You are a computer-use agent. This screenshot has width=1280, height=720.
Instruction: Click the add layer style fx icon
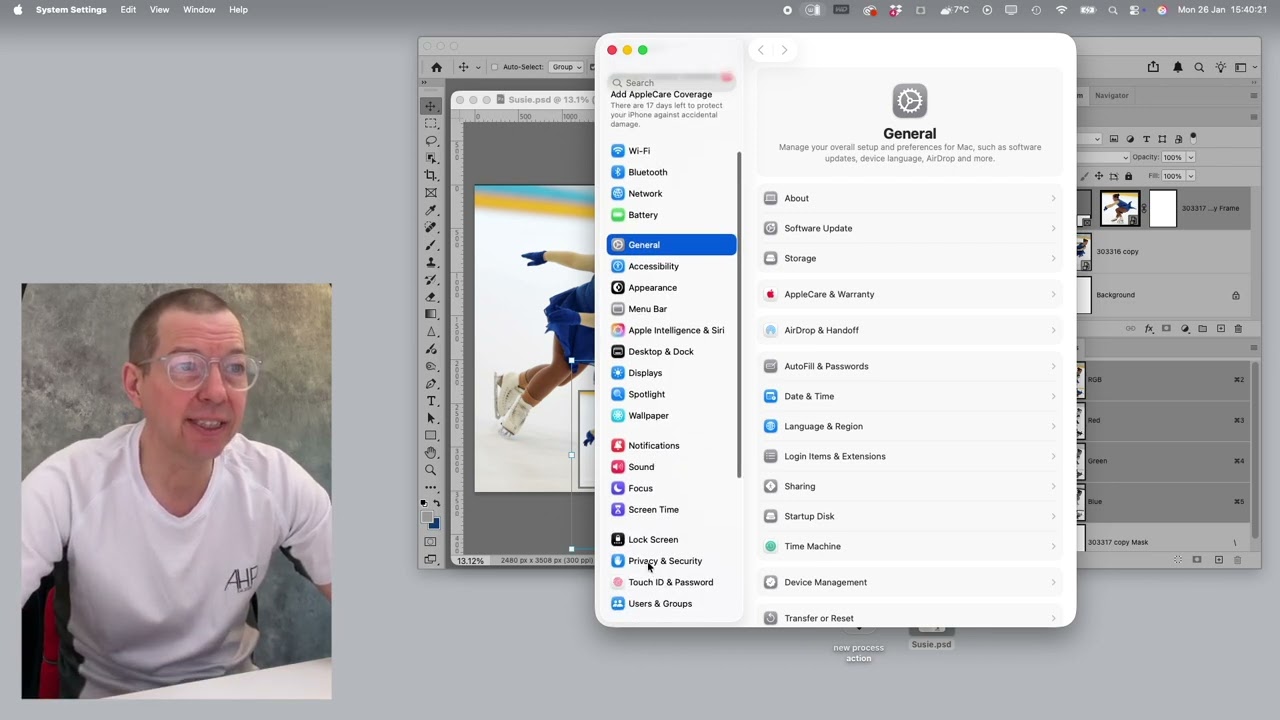[1149, 329]
